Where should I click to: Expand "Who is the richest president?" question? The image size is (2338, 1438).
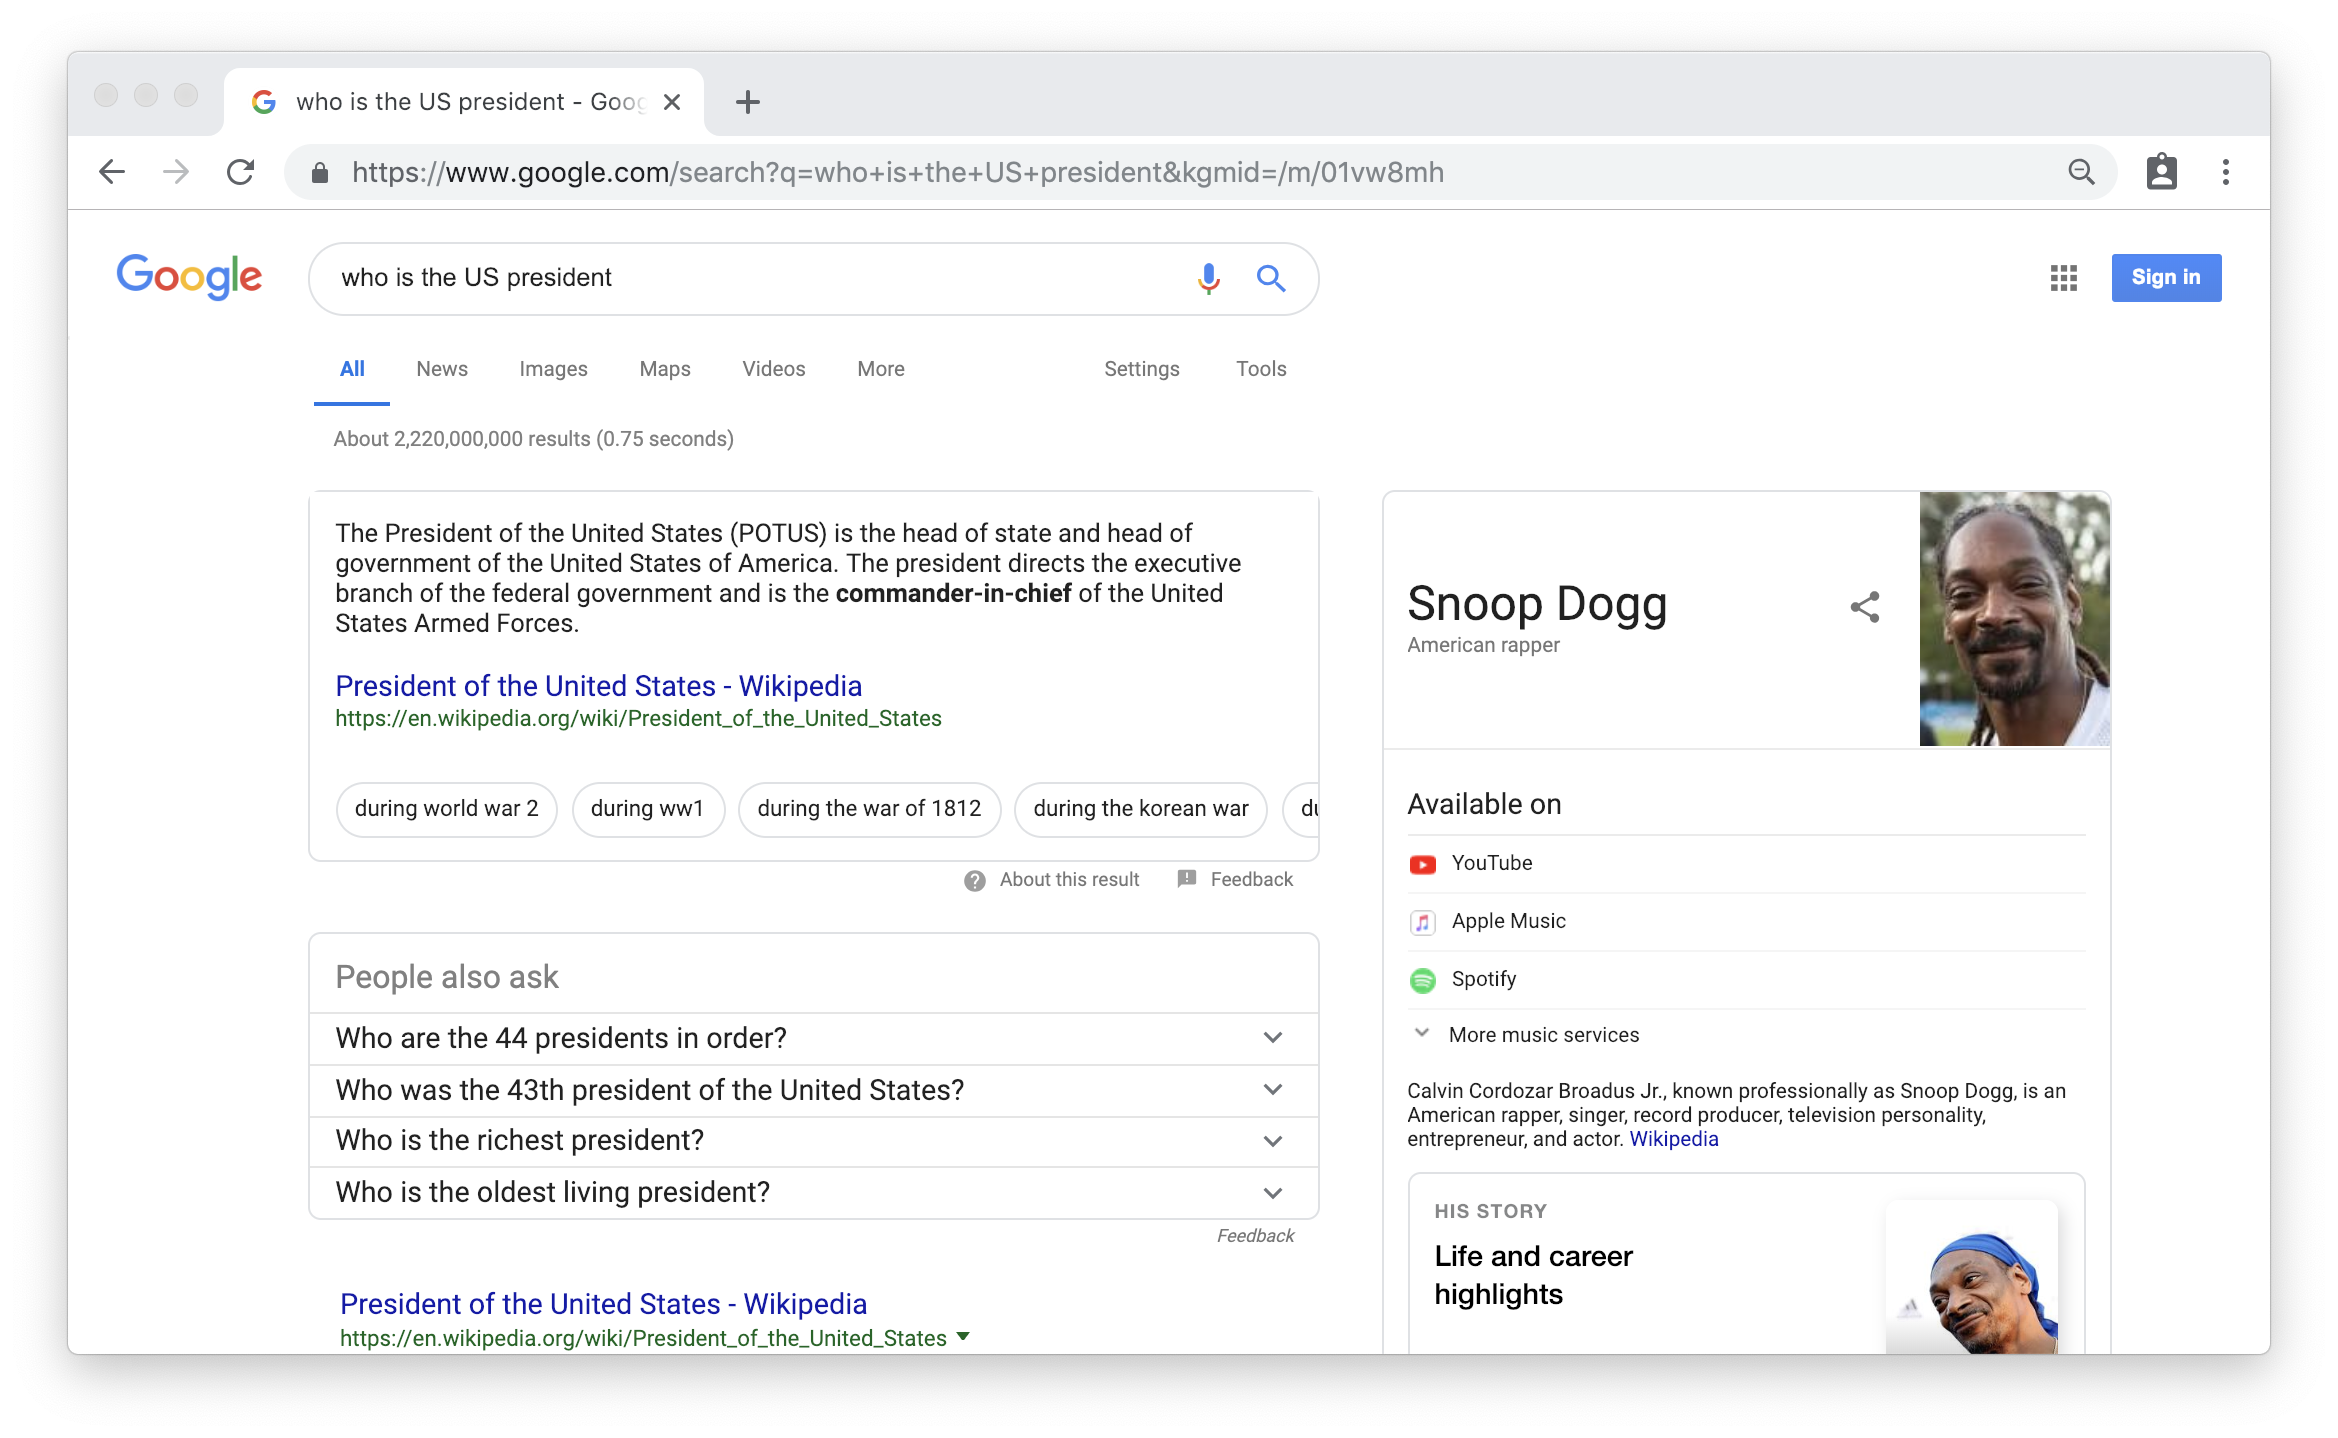(1272, 1141)
